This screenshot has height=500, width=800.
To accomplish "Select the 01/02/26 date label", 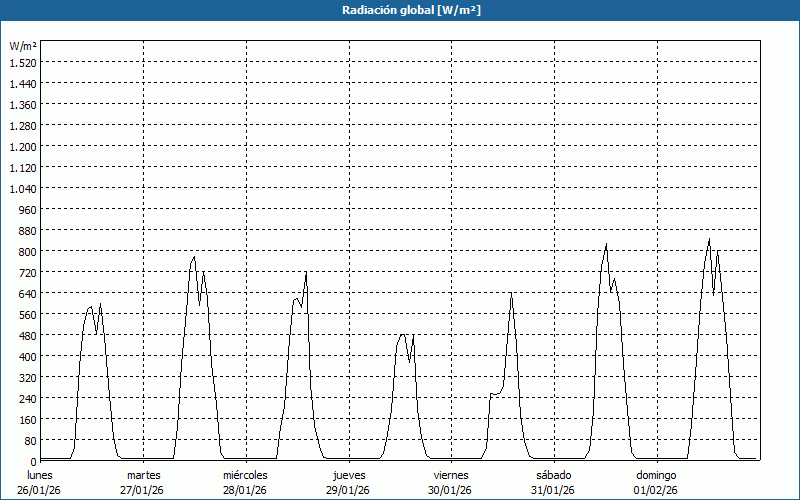I will (656, 490).
